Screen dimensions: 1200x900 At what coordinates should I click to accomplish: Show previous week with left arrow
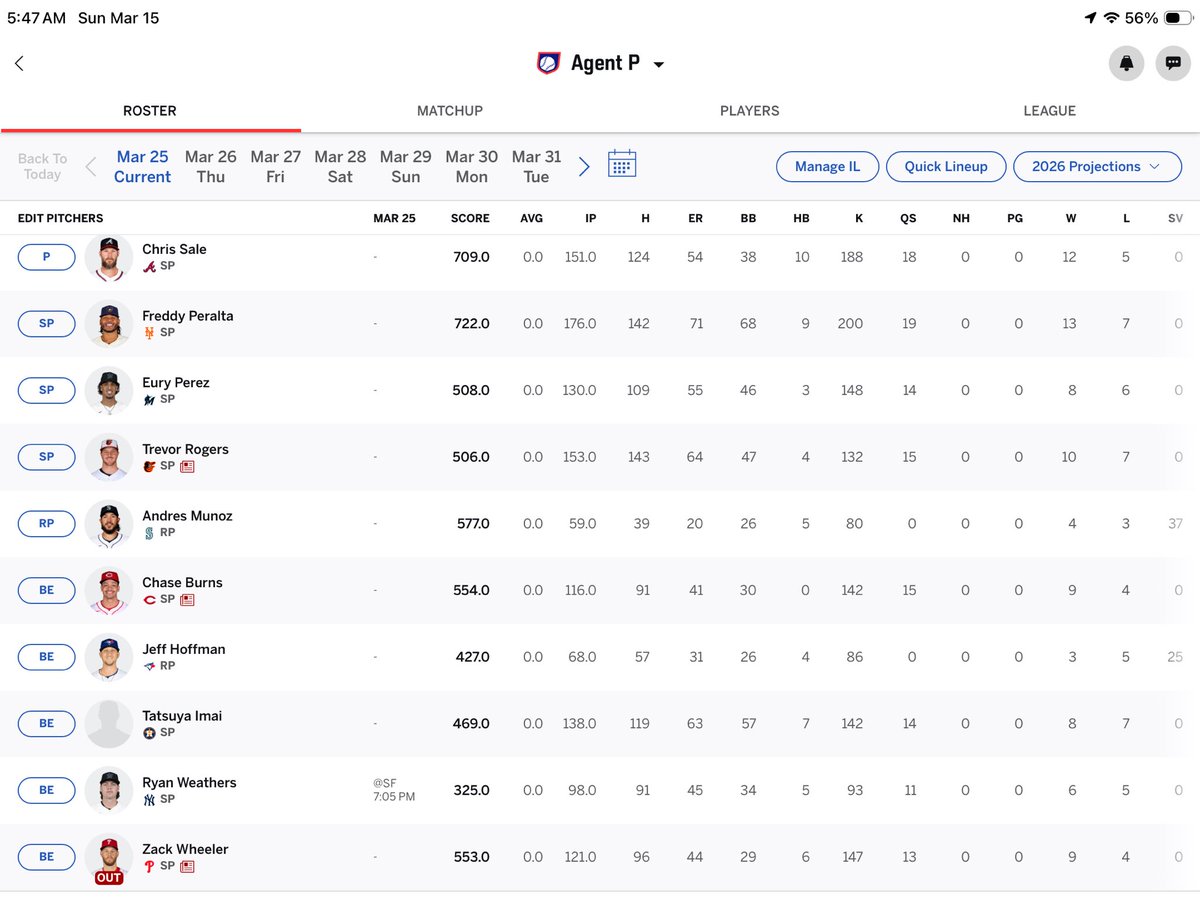point(91,166)
